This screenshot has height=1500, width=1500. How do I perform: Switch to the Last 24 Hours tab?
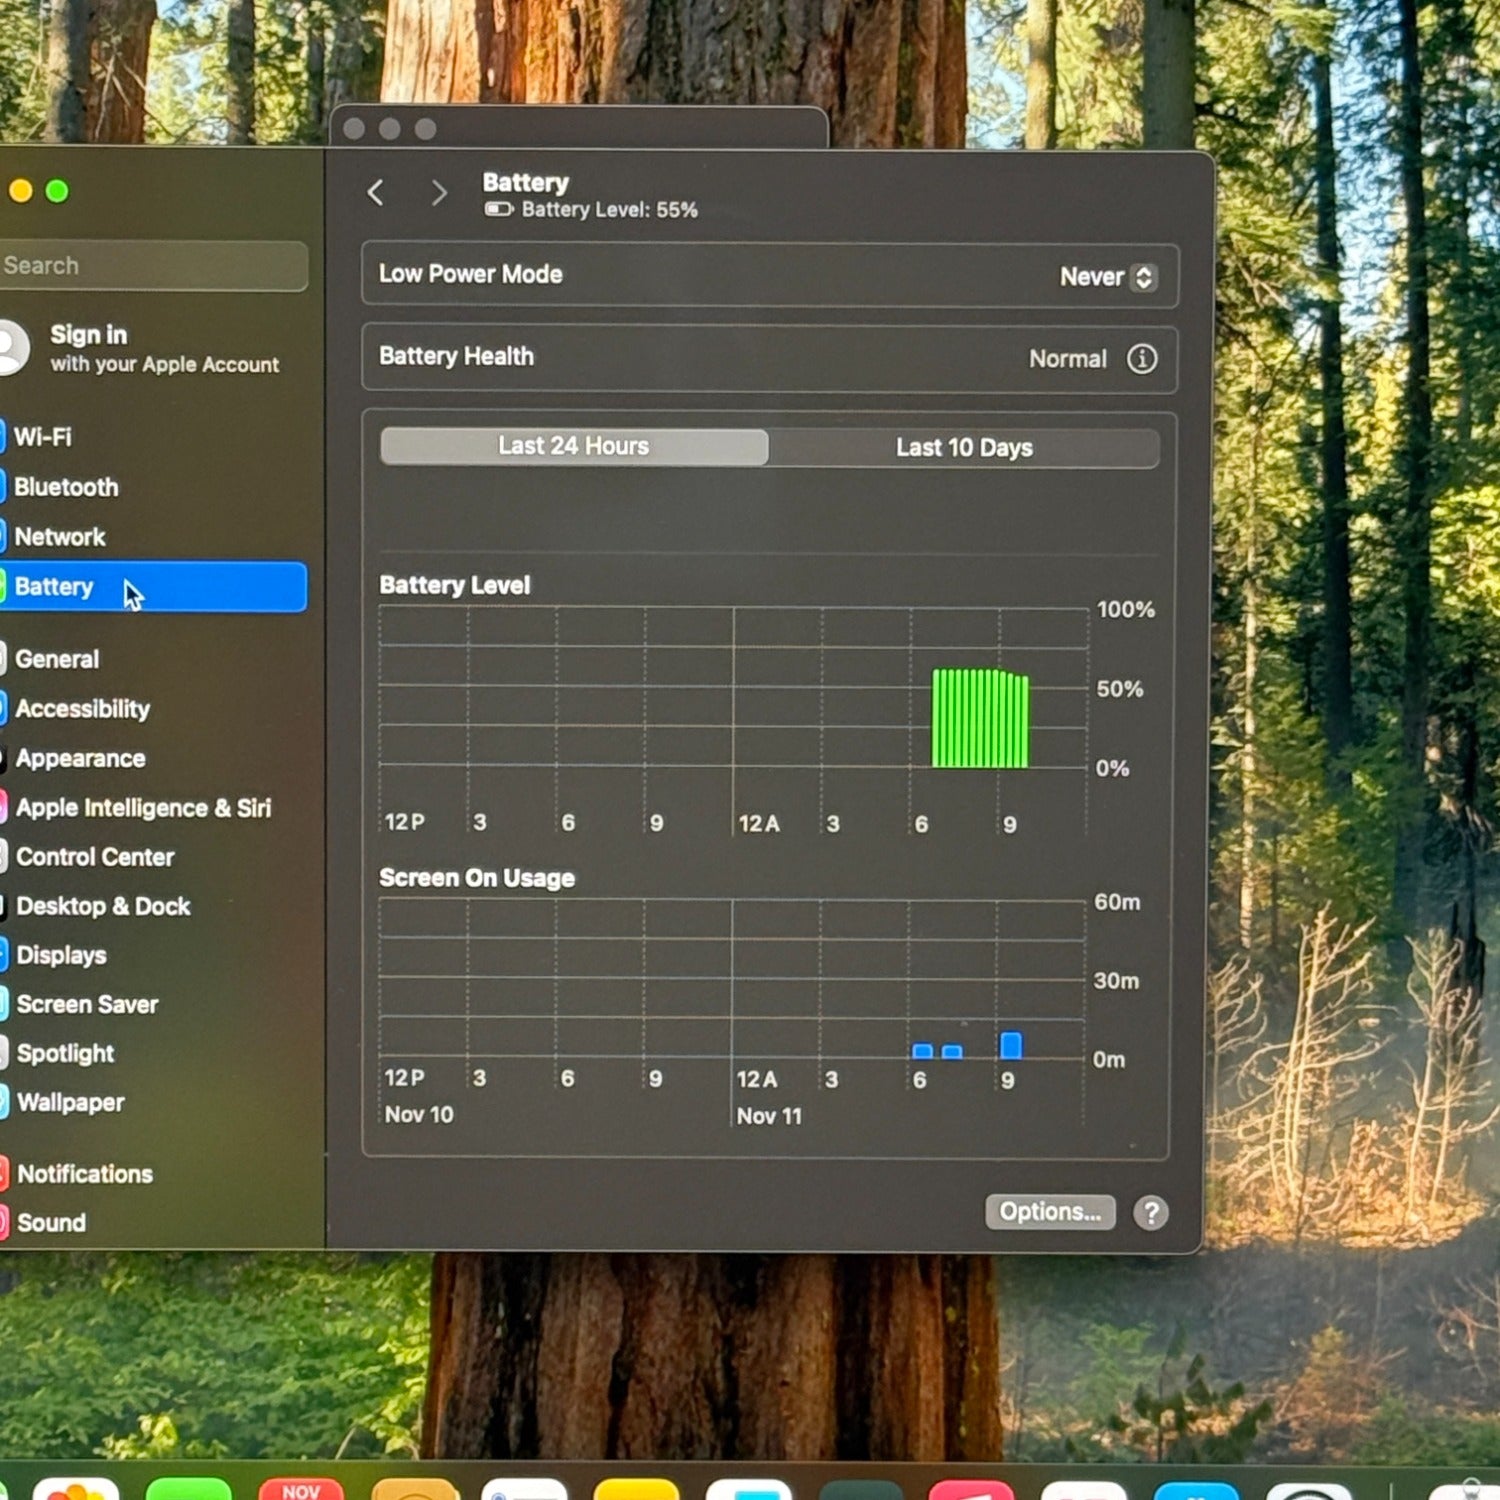click(x=574, y=447)
